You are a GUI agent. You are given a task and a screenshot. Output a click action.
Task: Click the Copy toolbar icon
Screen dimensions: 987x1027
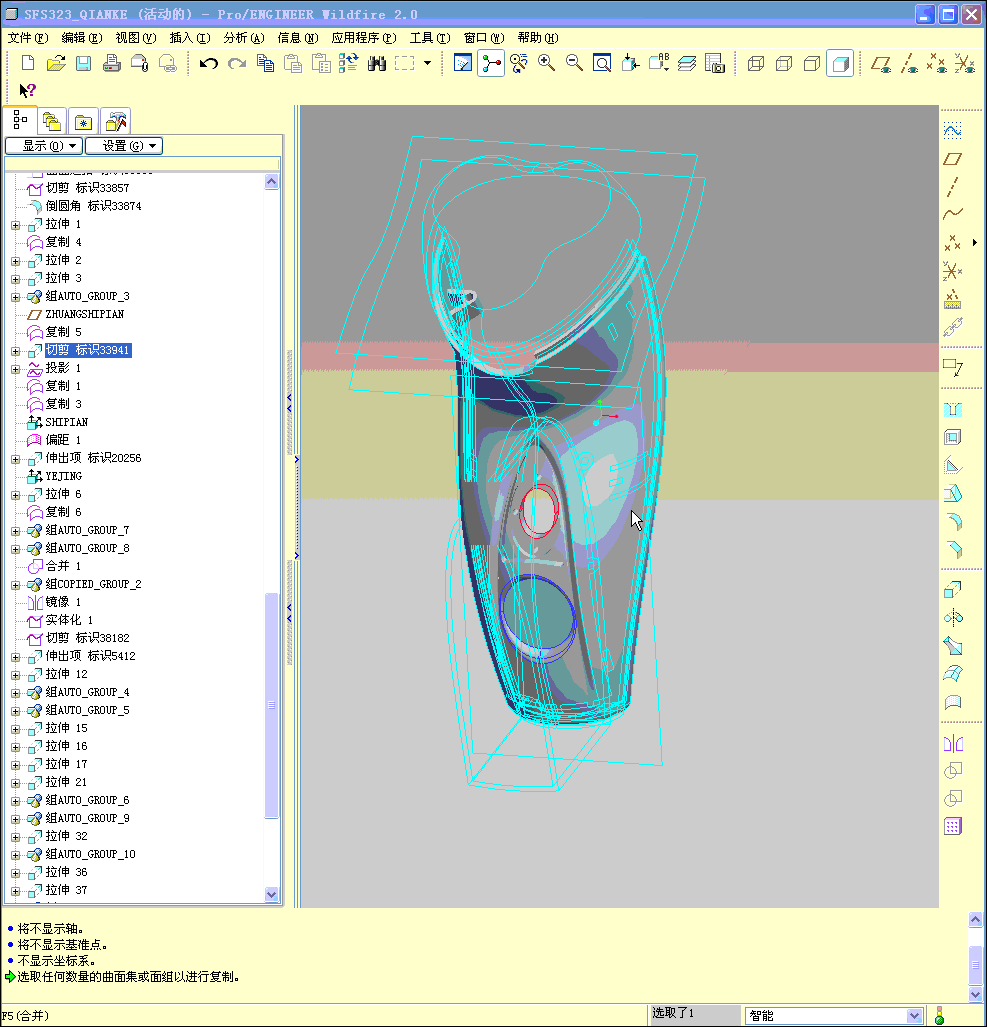click(x=265, y=64)
